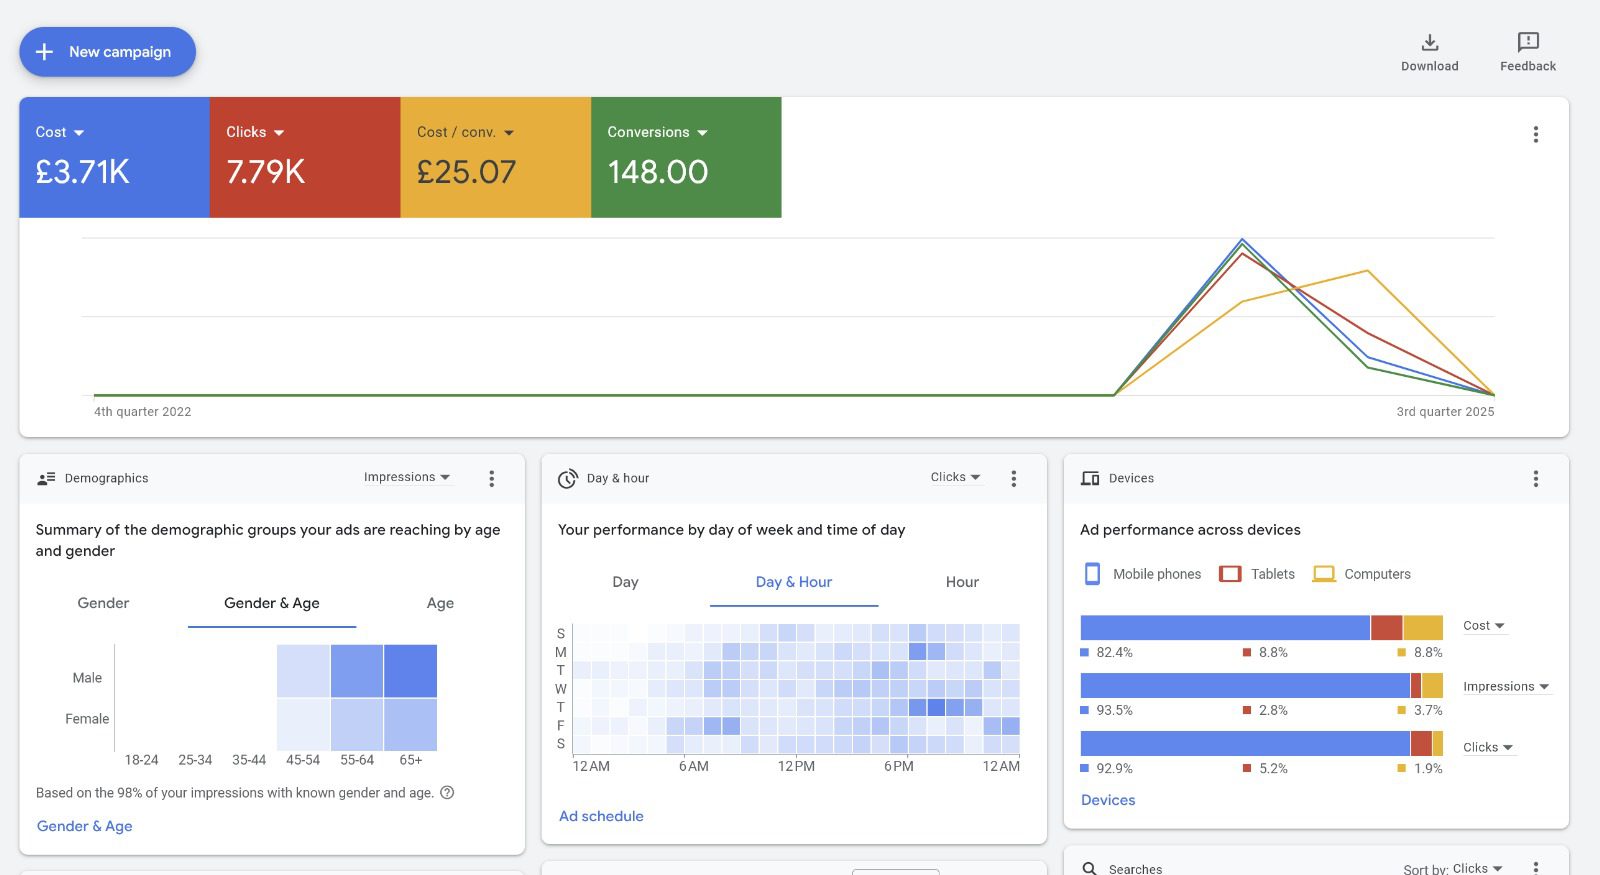Click the Conversions metric tile
The image size is (1600, 875).
coord(686,157)
